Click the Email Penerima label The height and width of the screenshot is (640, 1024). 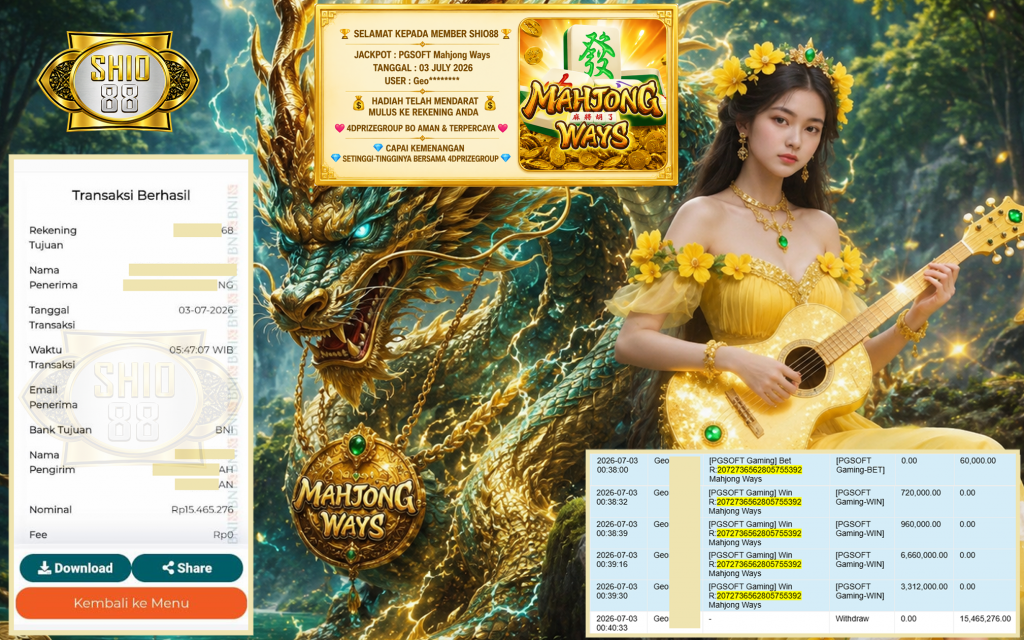tap(53, 397)
